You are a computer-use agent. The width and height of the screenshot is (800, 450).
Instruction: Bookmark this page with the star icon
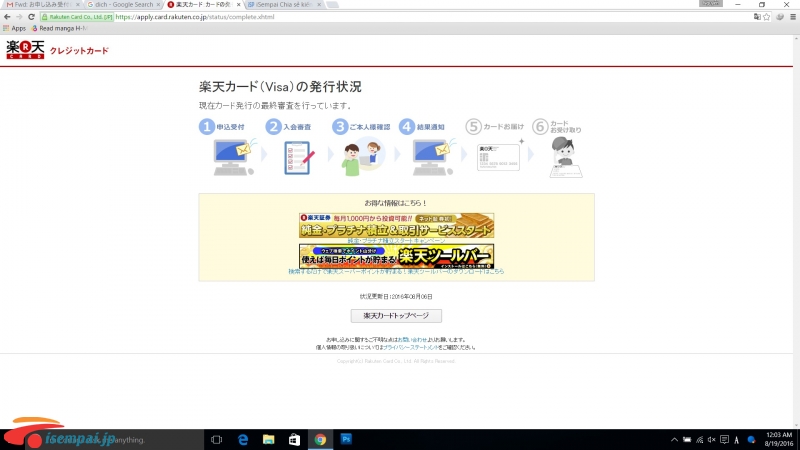(766, 17)
